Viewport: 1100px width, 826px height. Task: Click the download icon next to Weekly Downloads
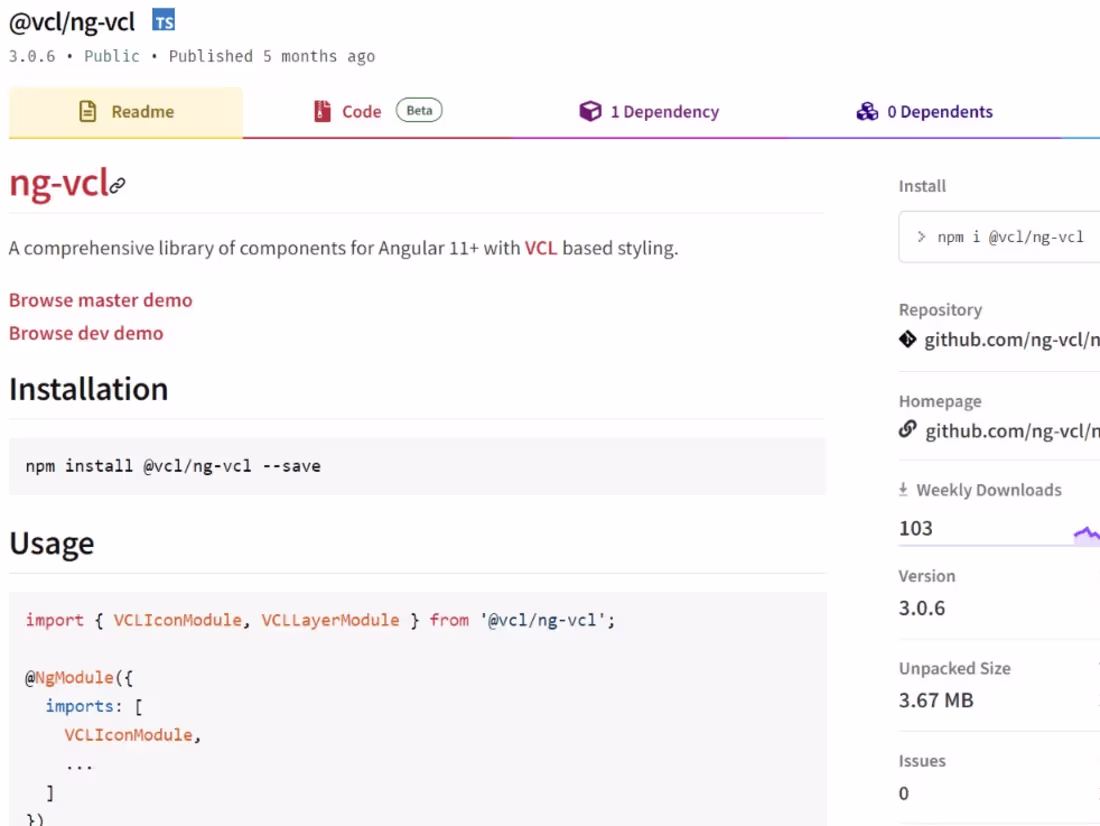coord(903,489)
